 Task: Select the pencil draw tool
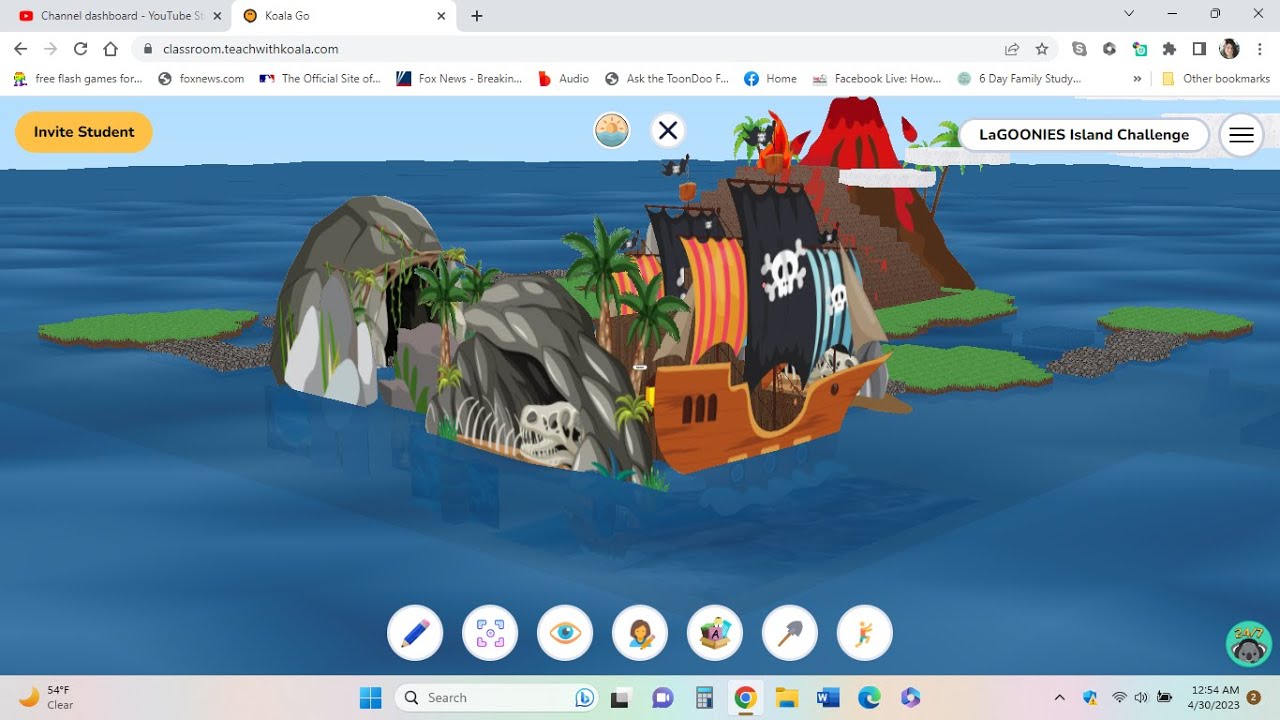415,633
